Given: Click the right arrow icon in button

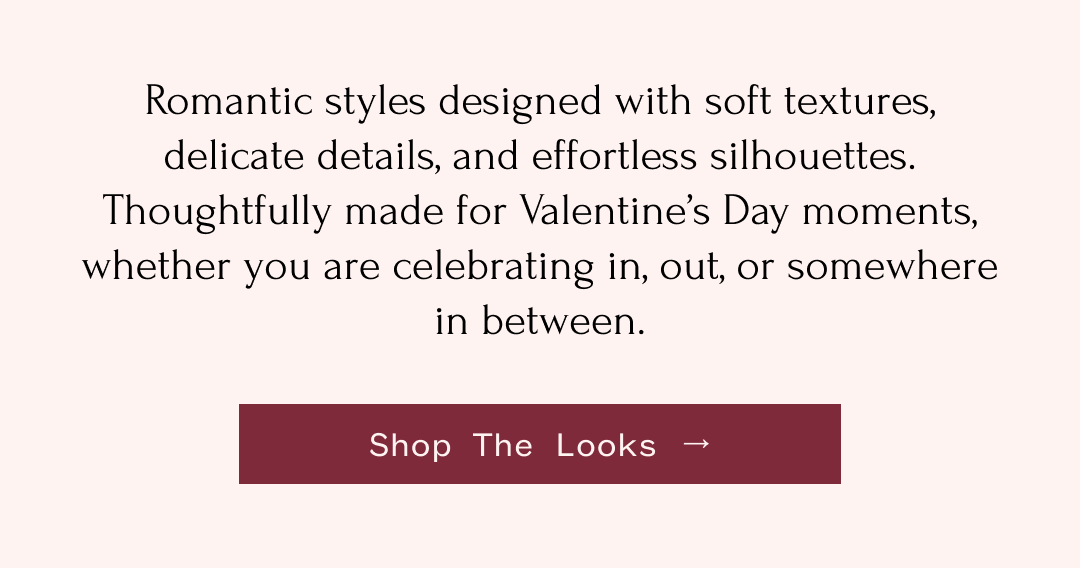Looking at the screenshot, I should pyautogui.click(x=696, y=443).
